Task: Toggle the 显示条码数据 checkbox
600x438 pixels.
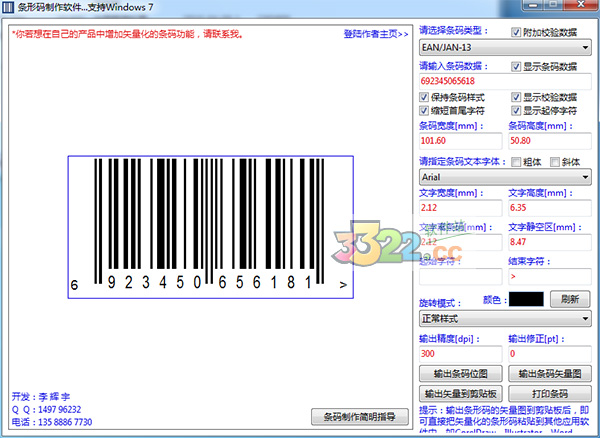Action: (516, 66)
